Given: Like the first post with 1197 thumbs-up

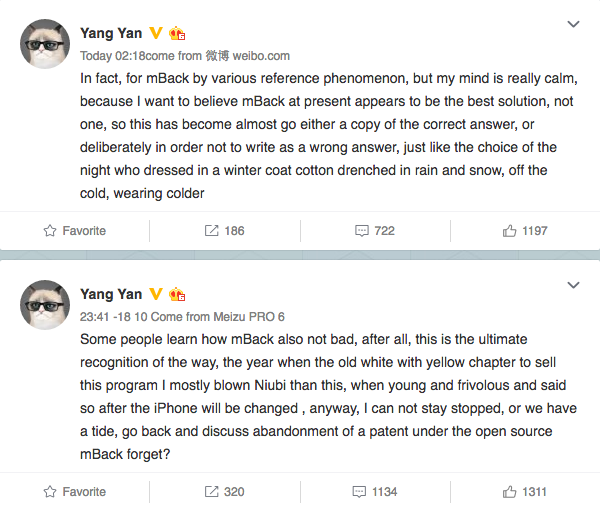Looking at the screenshot, I should point(510,231).
